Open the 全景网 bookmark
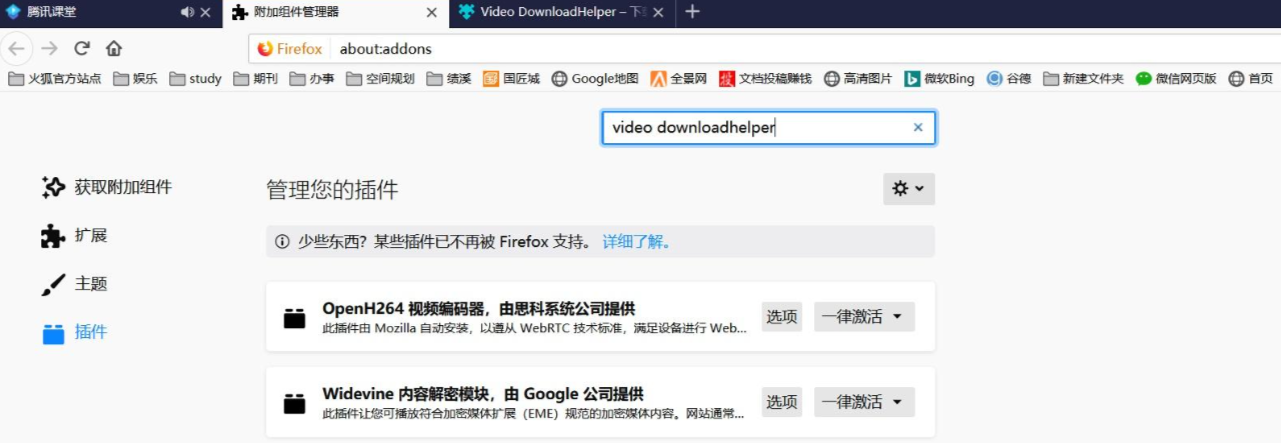 click(679, 79)
